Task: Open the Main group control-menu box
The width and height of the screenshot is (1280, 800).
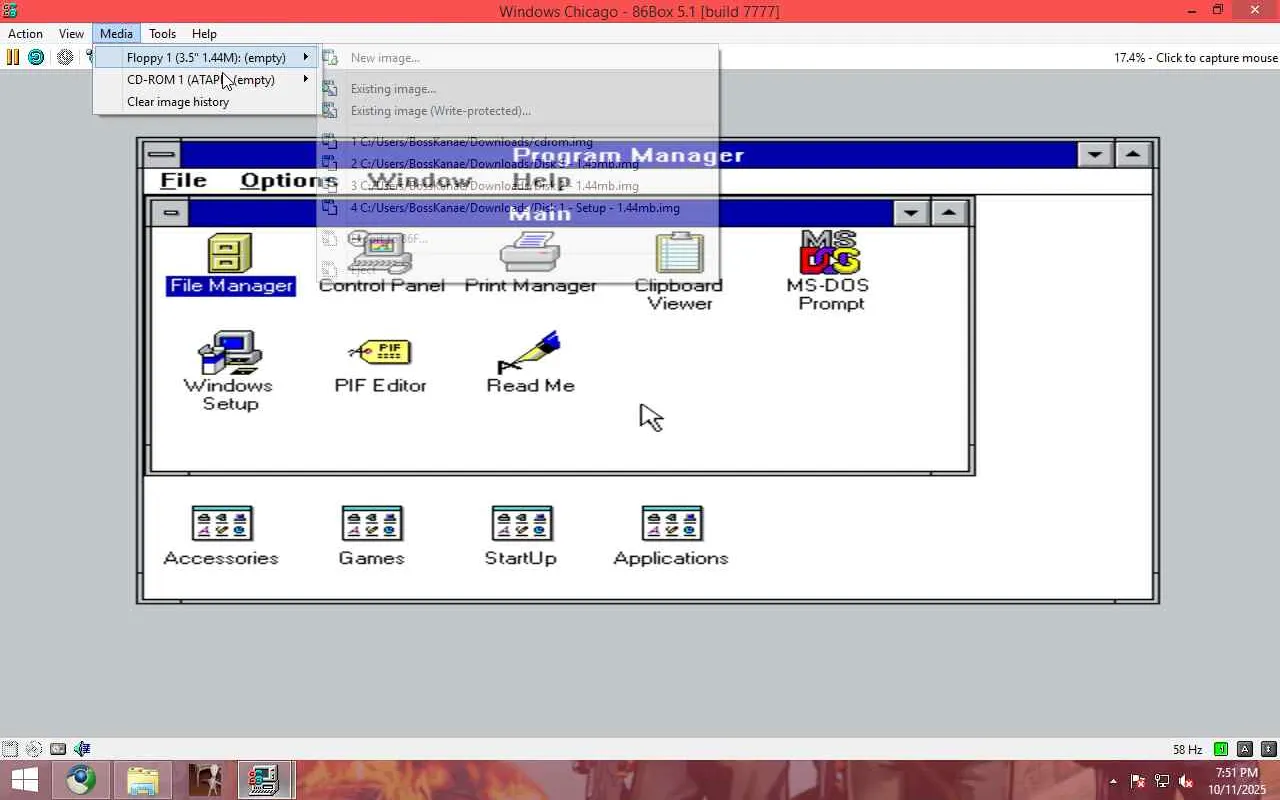Action: point(170,213)
